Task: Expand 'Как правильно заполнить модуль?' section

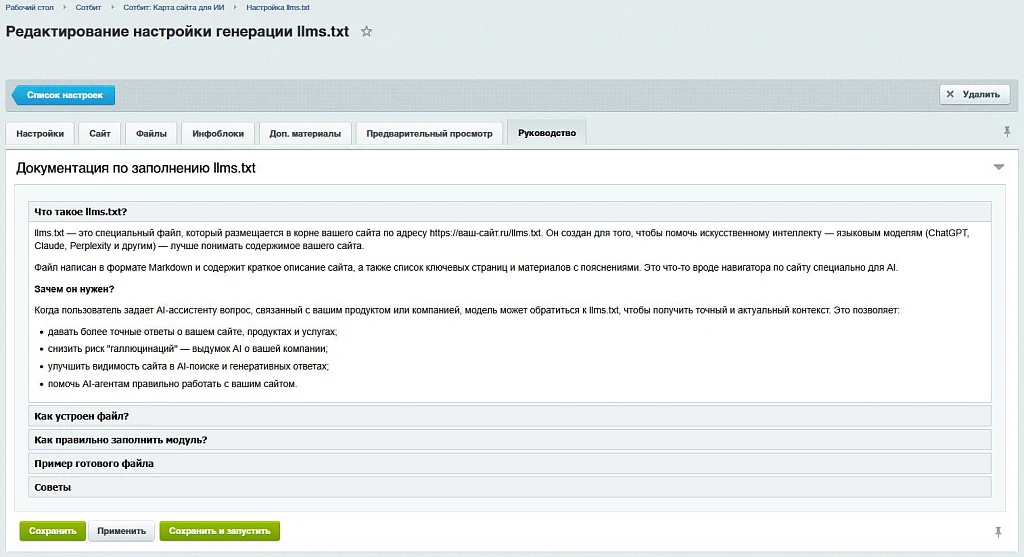Action: pos(509,439)
